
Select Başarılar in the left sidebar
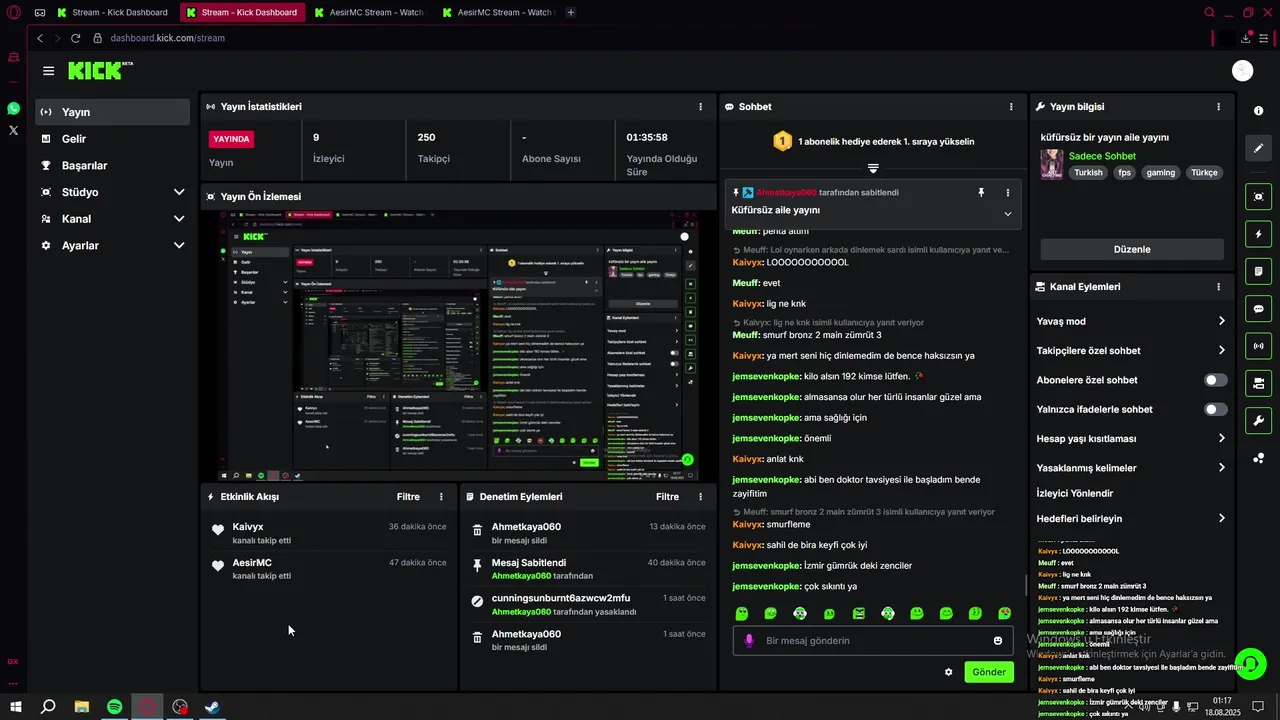click(x=113, y=165)
